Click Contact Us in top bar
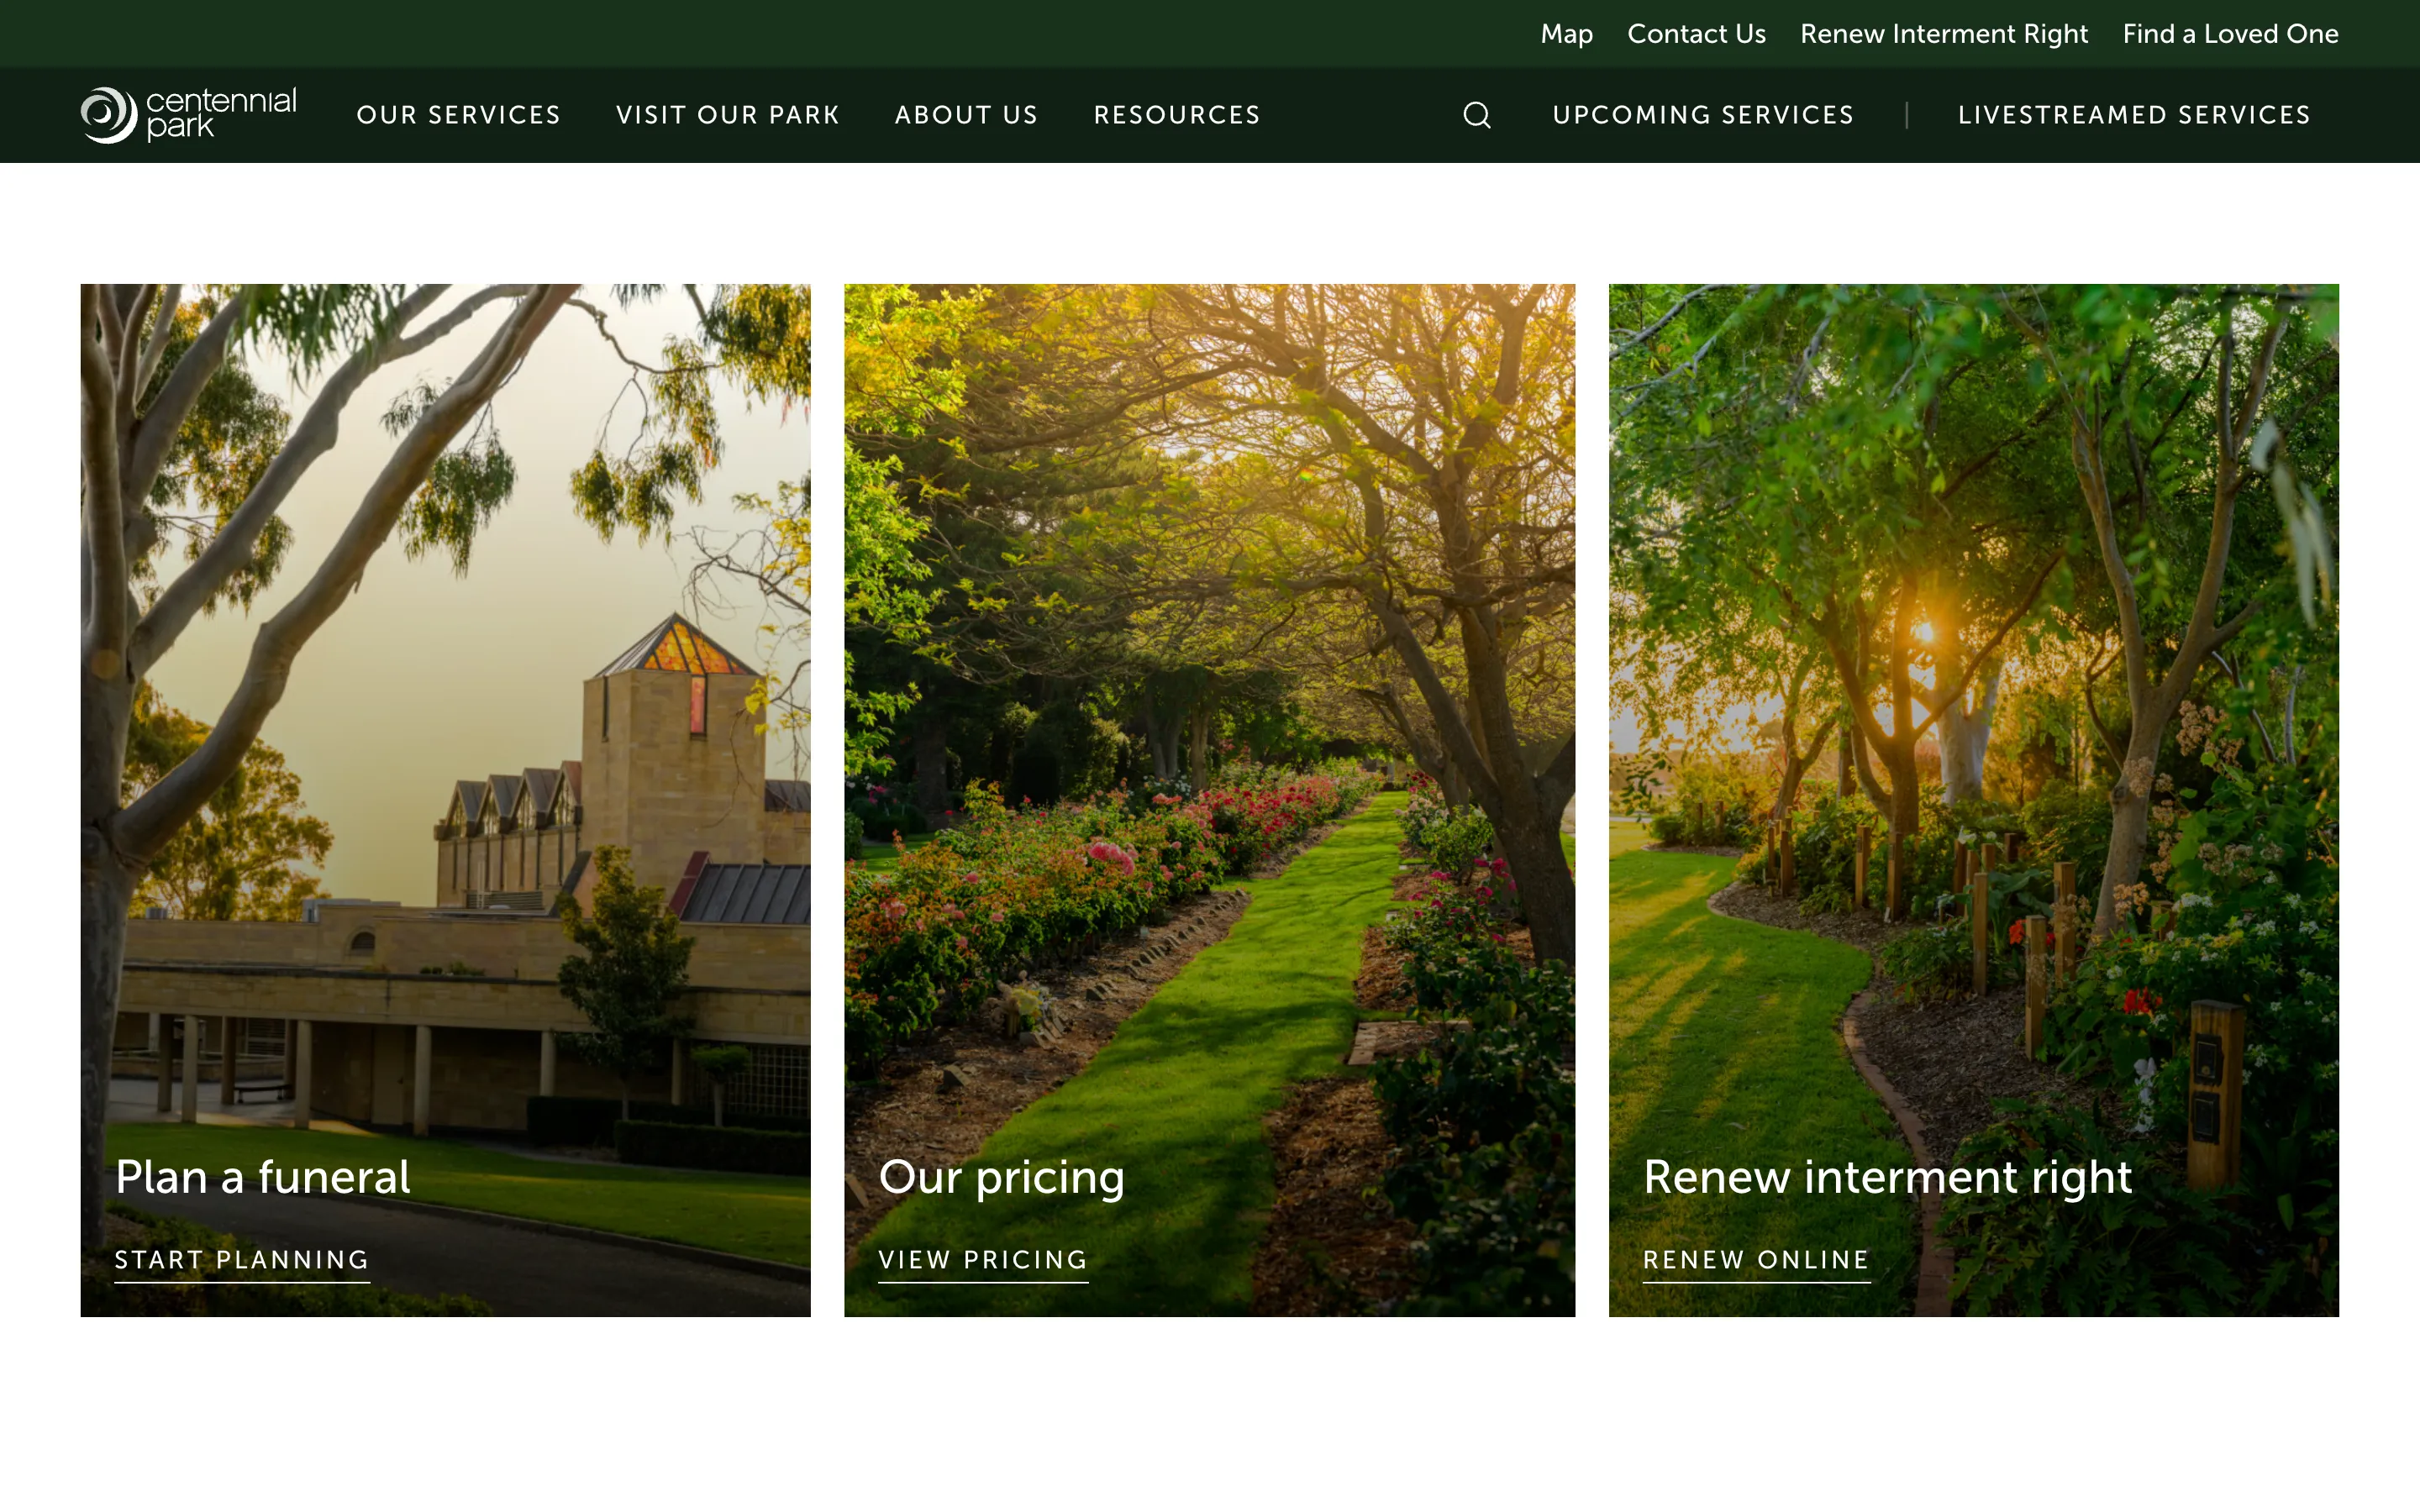The image size is (2420, 1512). coord(1696,34)
